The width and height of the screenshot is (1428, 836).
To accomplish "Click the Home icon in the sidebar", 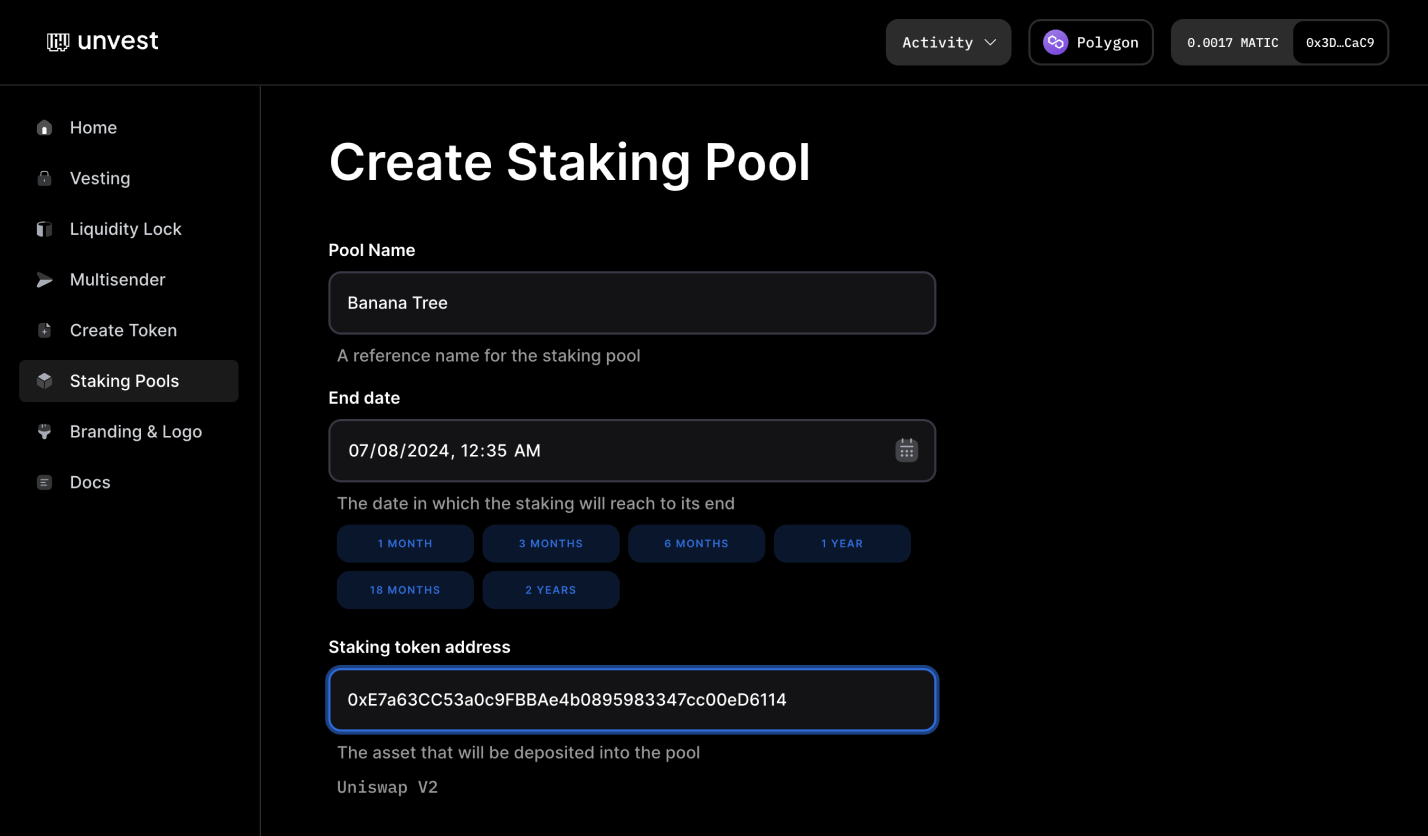I will 44,127.
